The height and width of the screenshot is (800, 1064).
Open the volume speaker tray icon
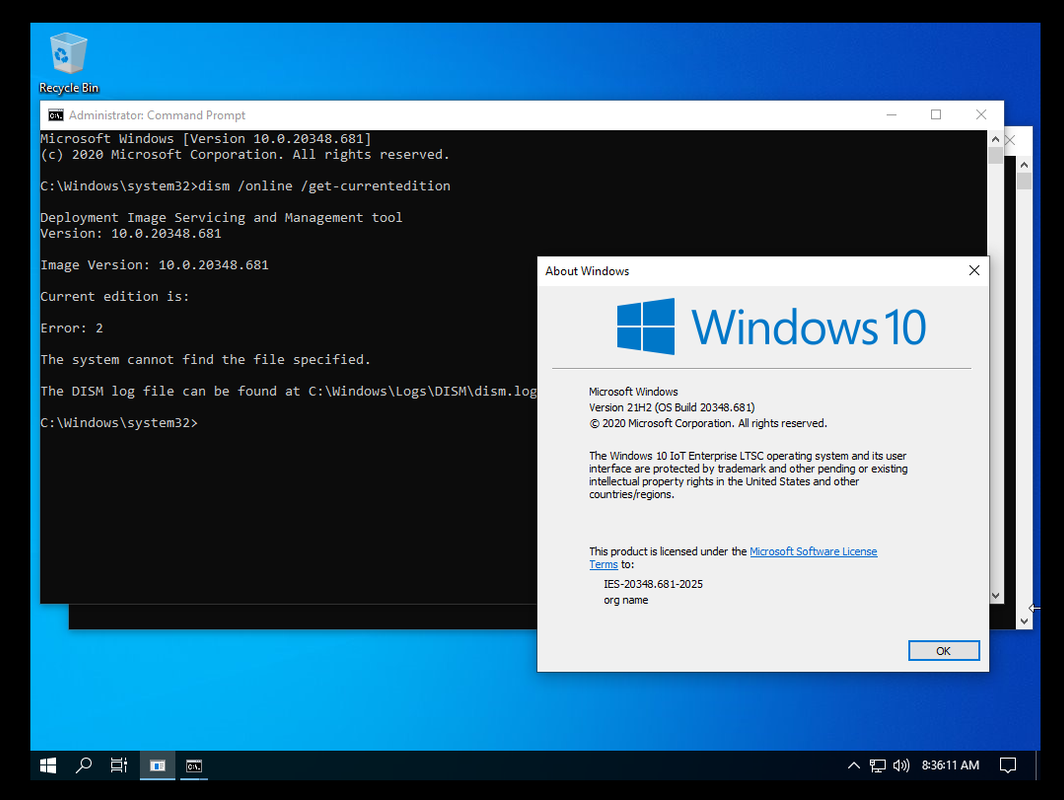tap(901, 765)
